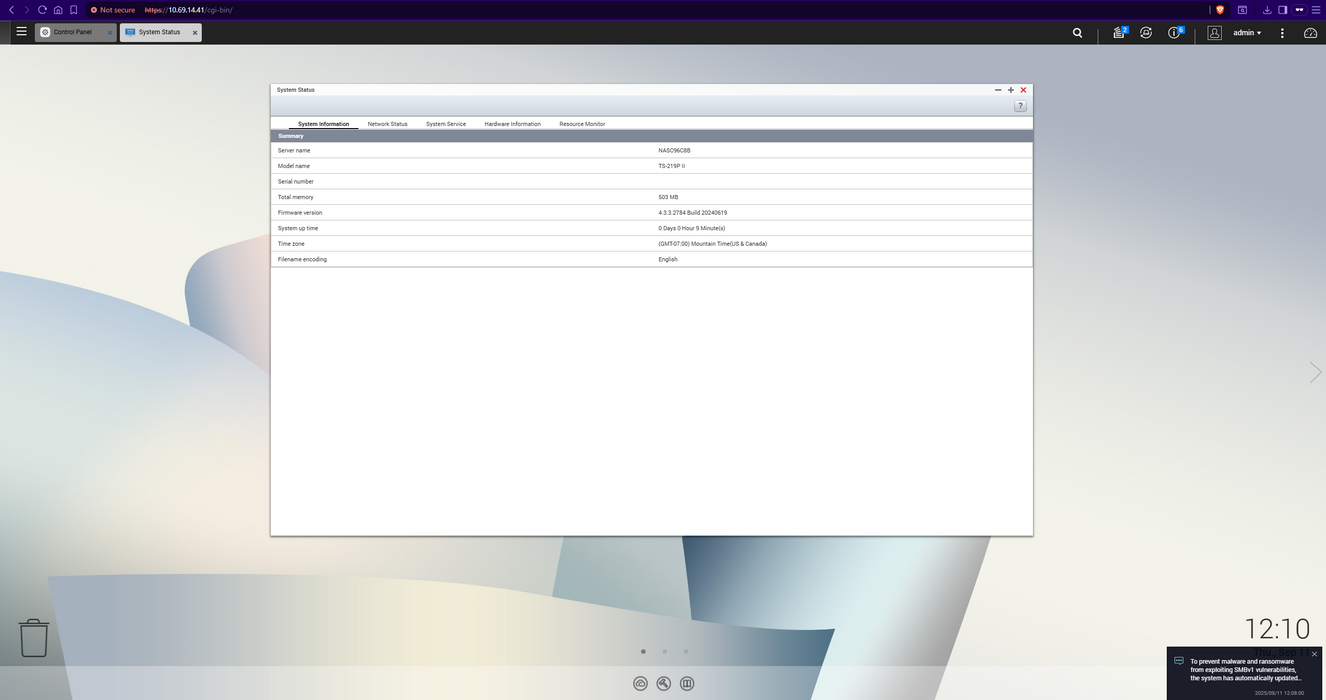Switch to Control Panel taskbar tab

pyautogui.click(x=72, y=32)
